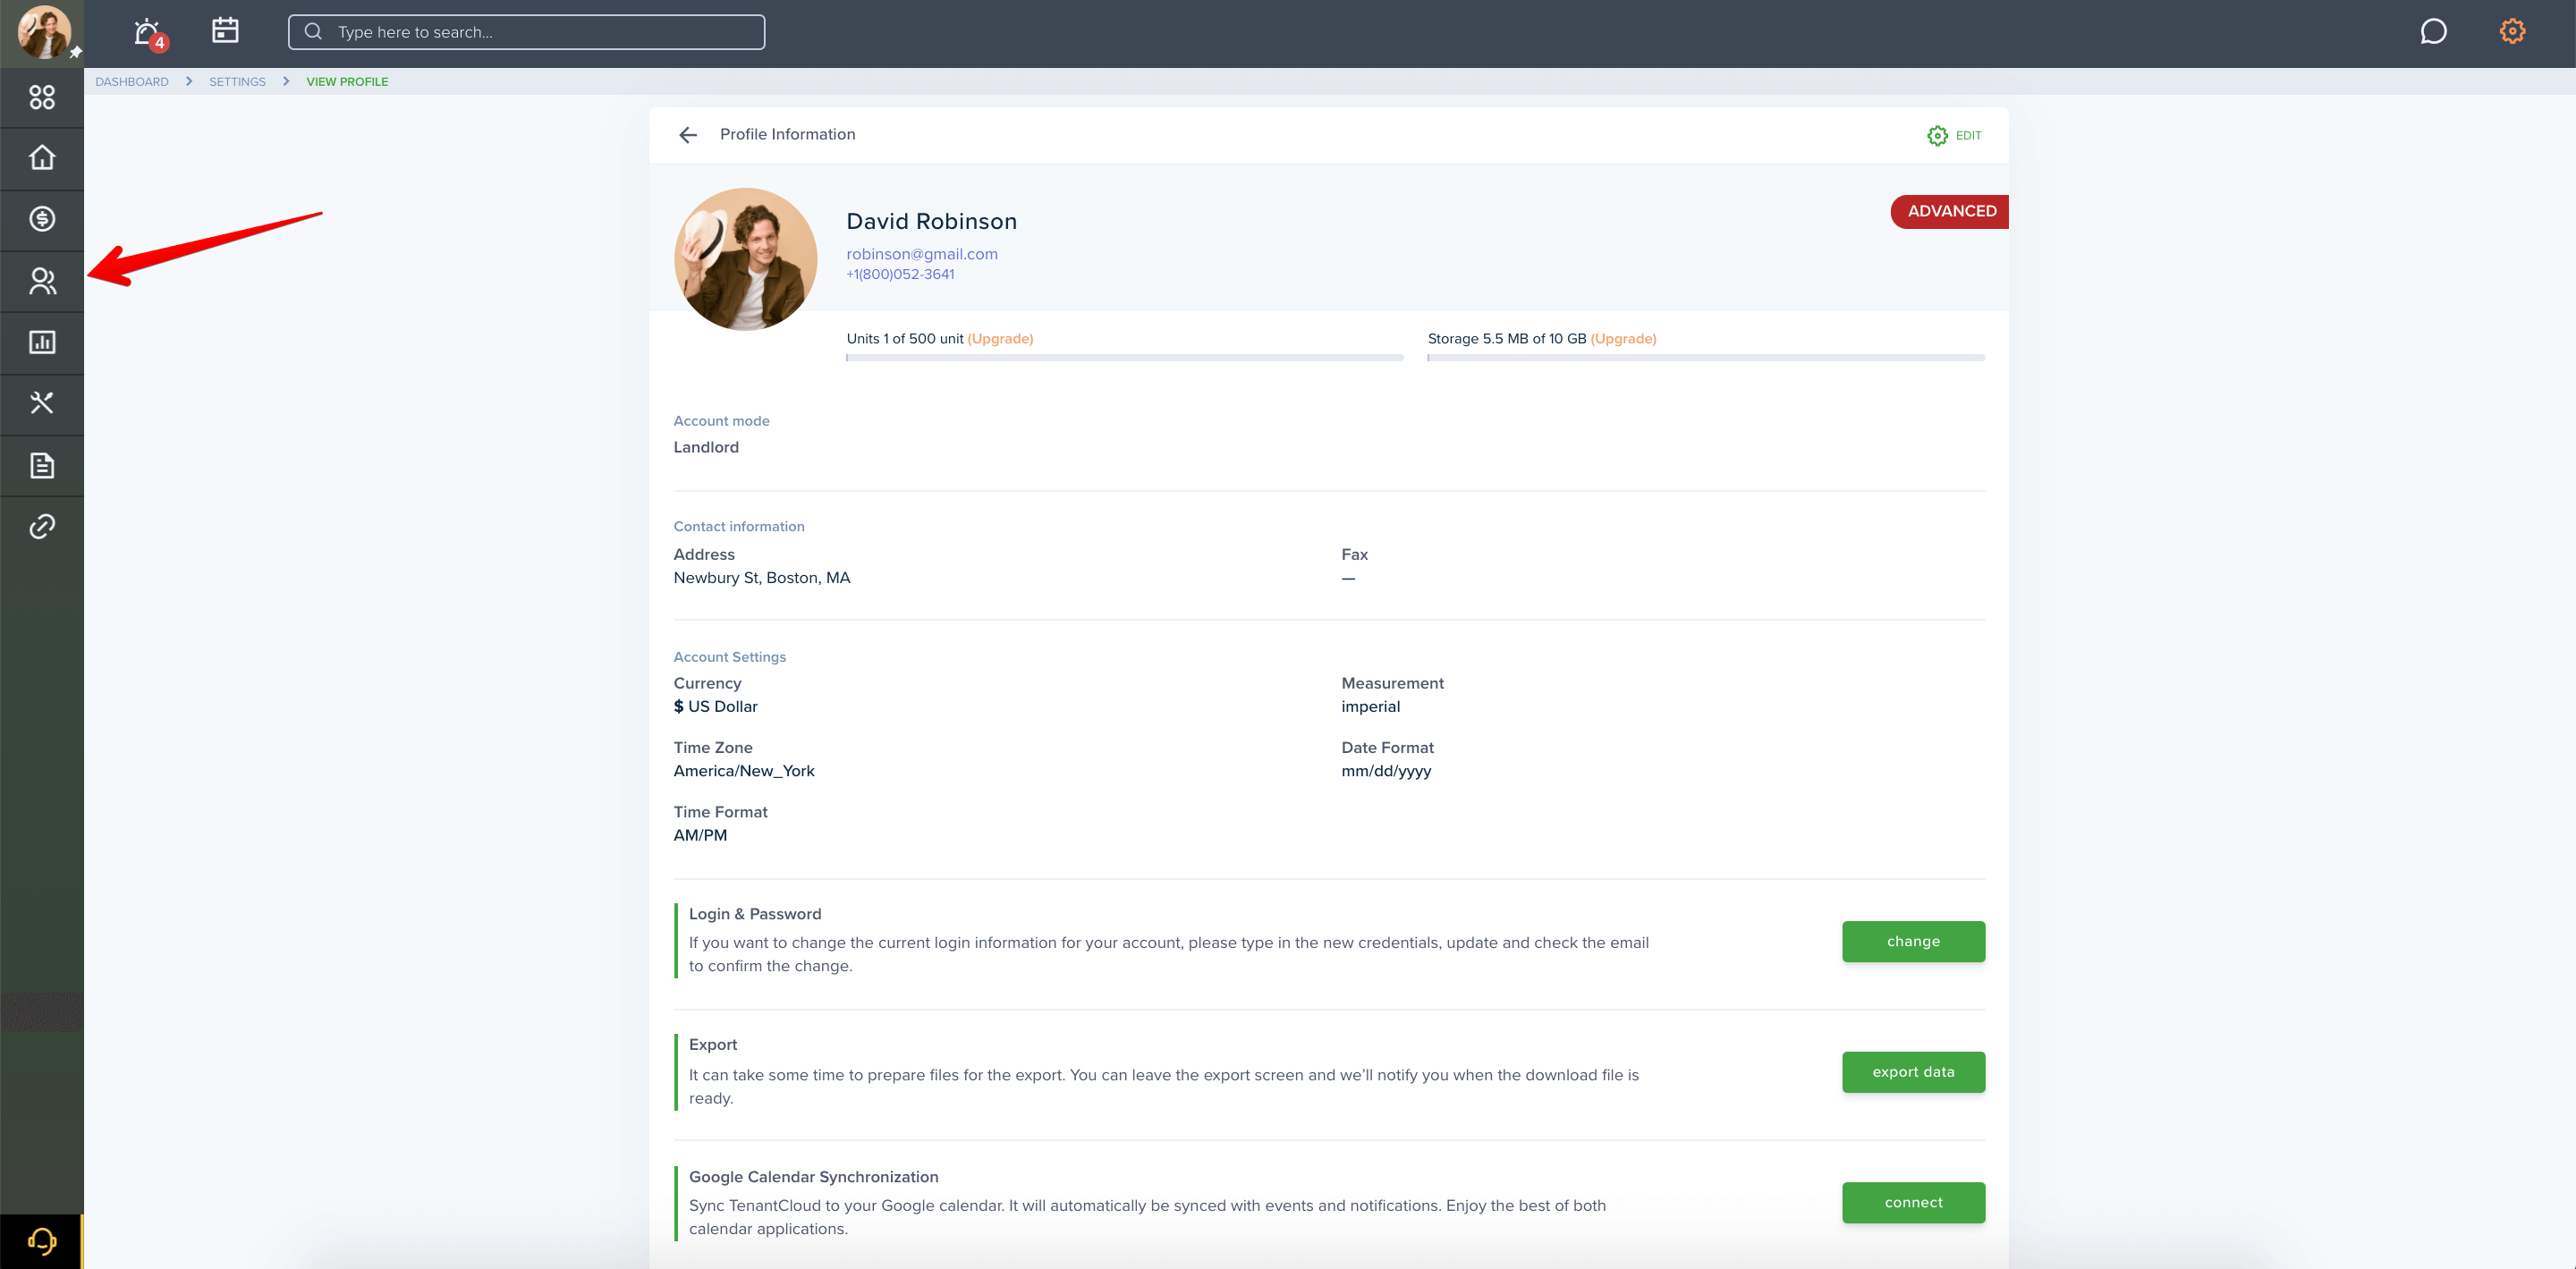Image resolution: width=2576 pixels, height=1269 pixels.
Task: Click the America/New_York time zone value
Action: (743, 771)
